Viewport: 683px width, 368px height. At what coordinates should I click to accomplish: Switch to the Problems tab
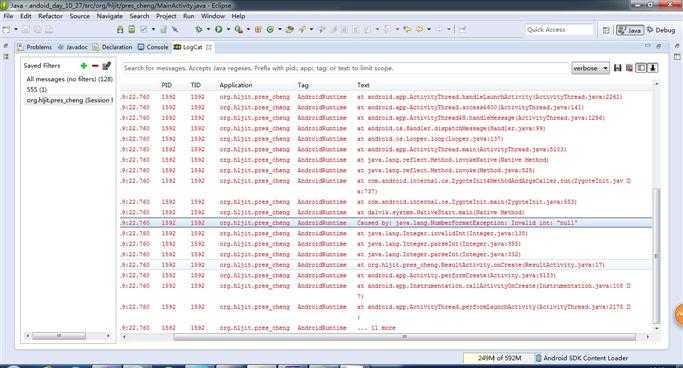pos(35,47)
